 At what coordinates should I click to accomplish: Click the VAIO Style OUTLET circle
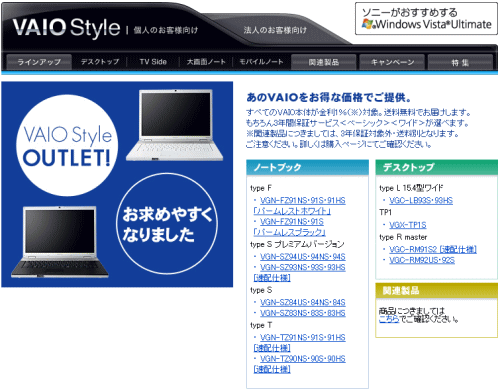67,145
